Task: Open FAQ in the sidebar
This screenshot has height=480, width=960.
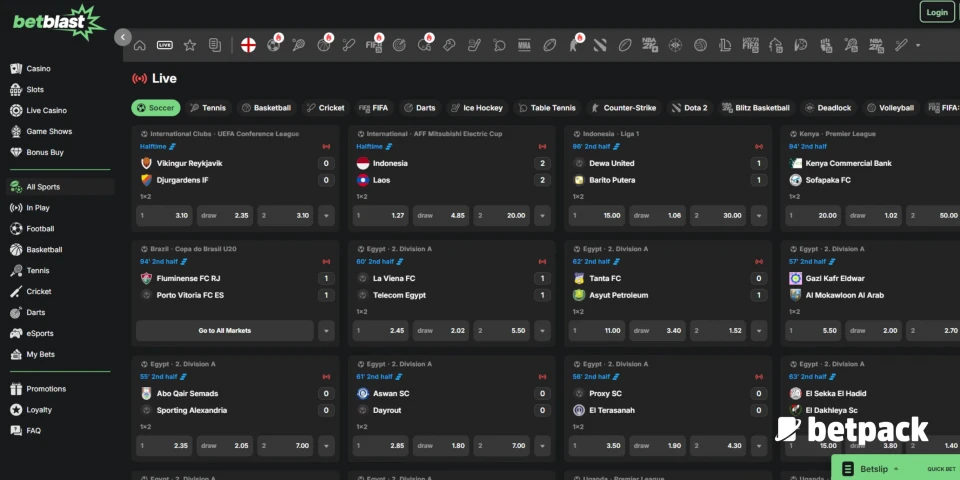Action: point(33,430)
